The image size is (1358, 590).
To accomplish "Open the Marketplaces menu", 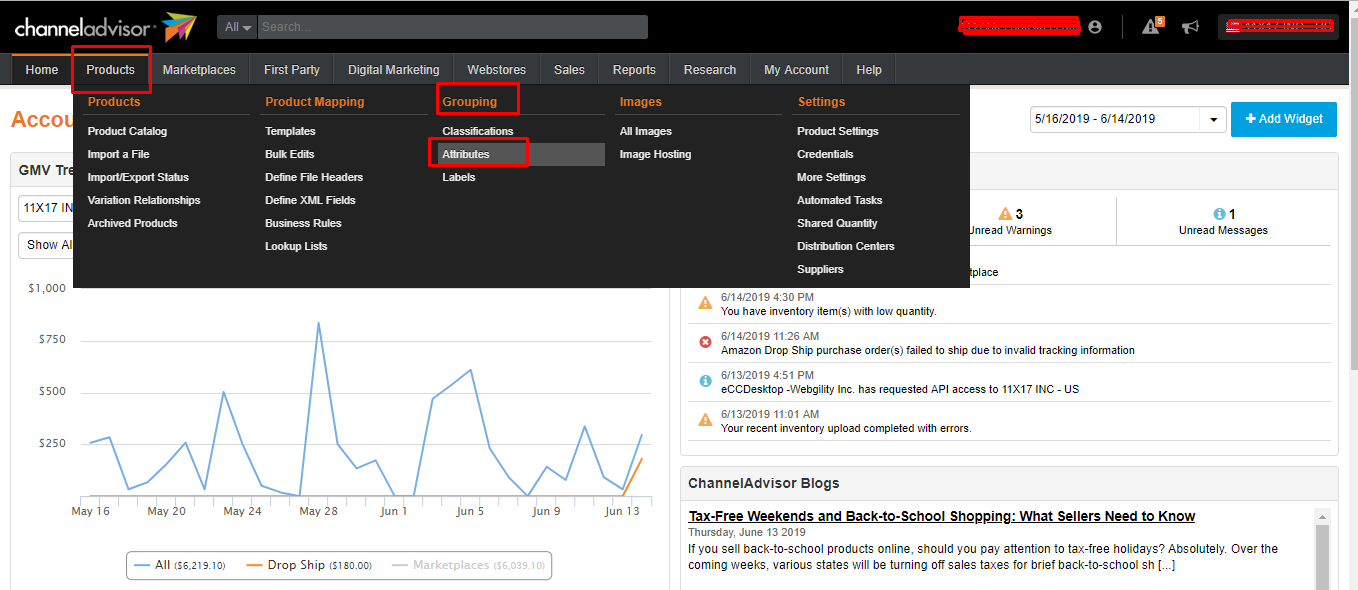I will (199, 70).
